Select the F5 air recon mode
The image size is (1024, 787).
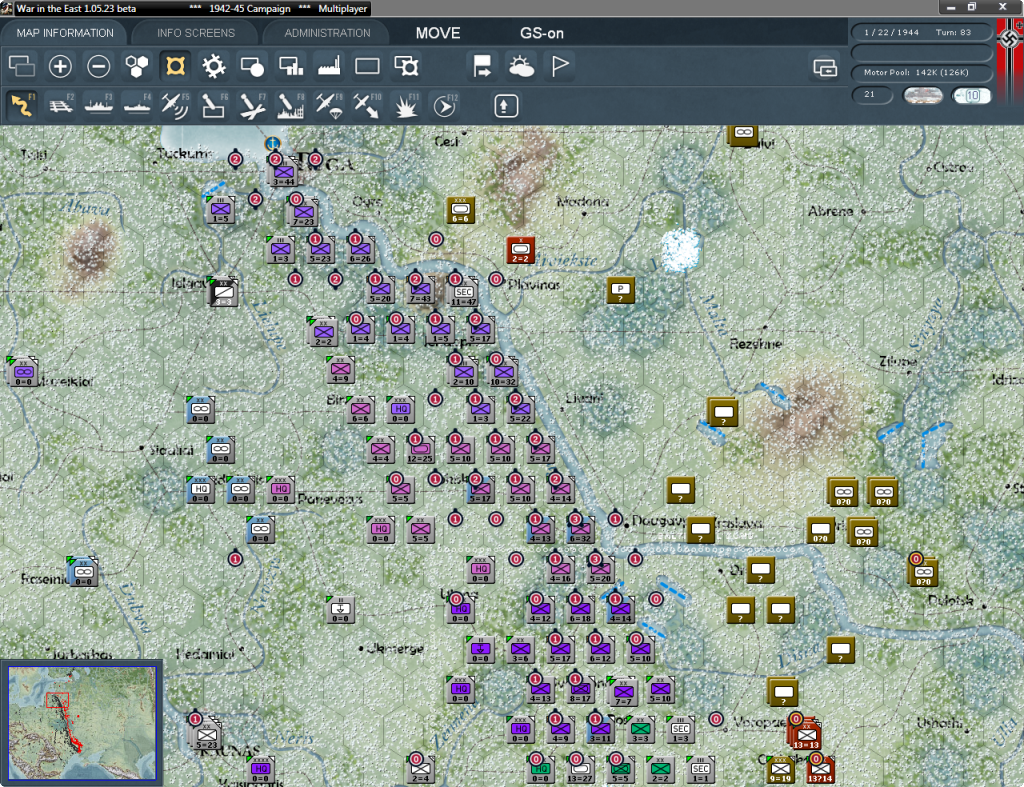pos(175,106)
